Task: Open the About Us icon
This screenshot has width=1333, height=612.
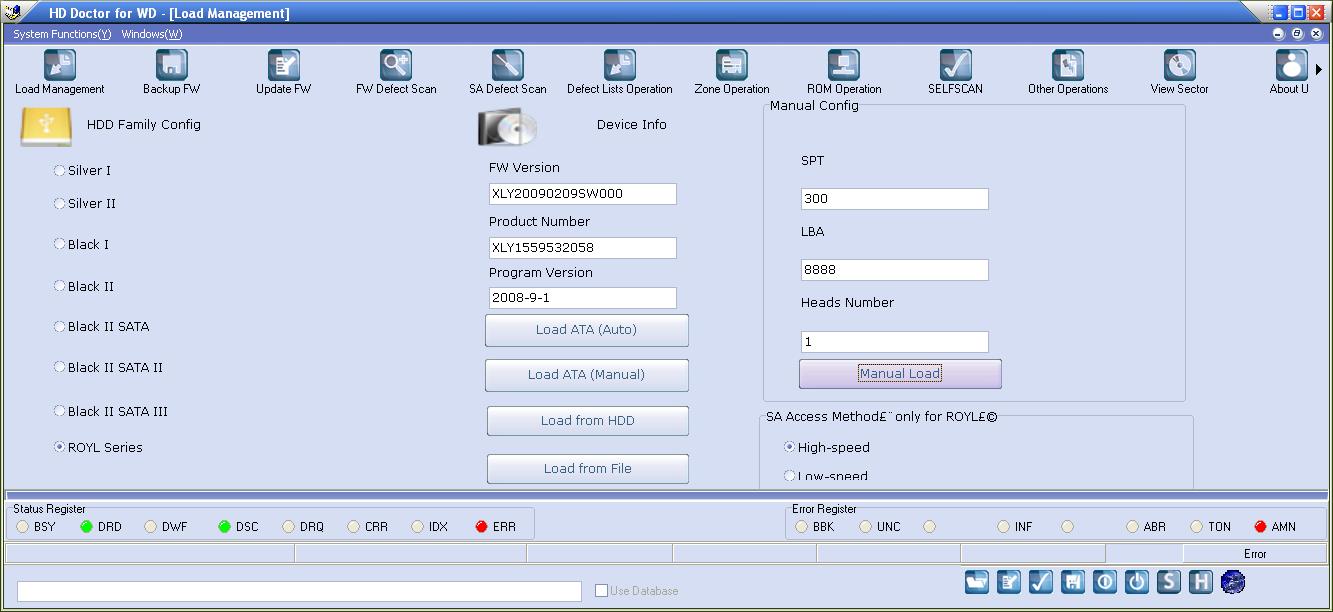Action: tap(1291, 66)
